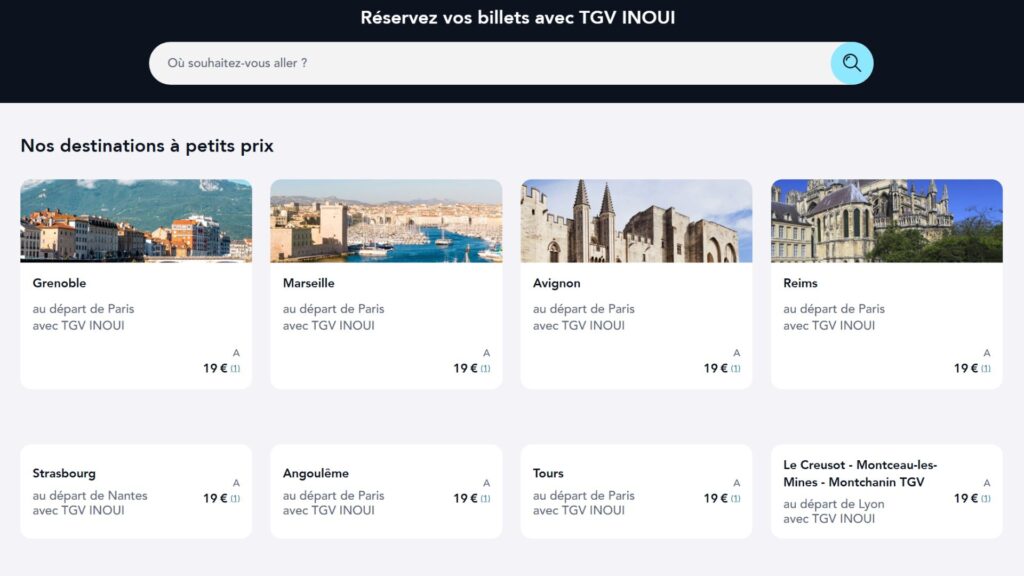Screen dimensions: 1024x576
Task: Click the Grenoble price footnote (1)
Action: click(235, 368)
